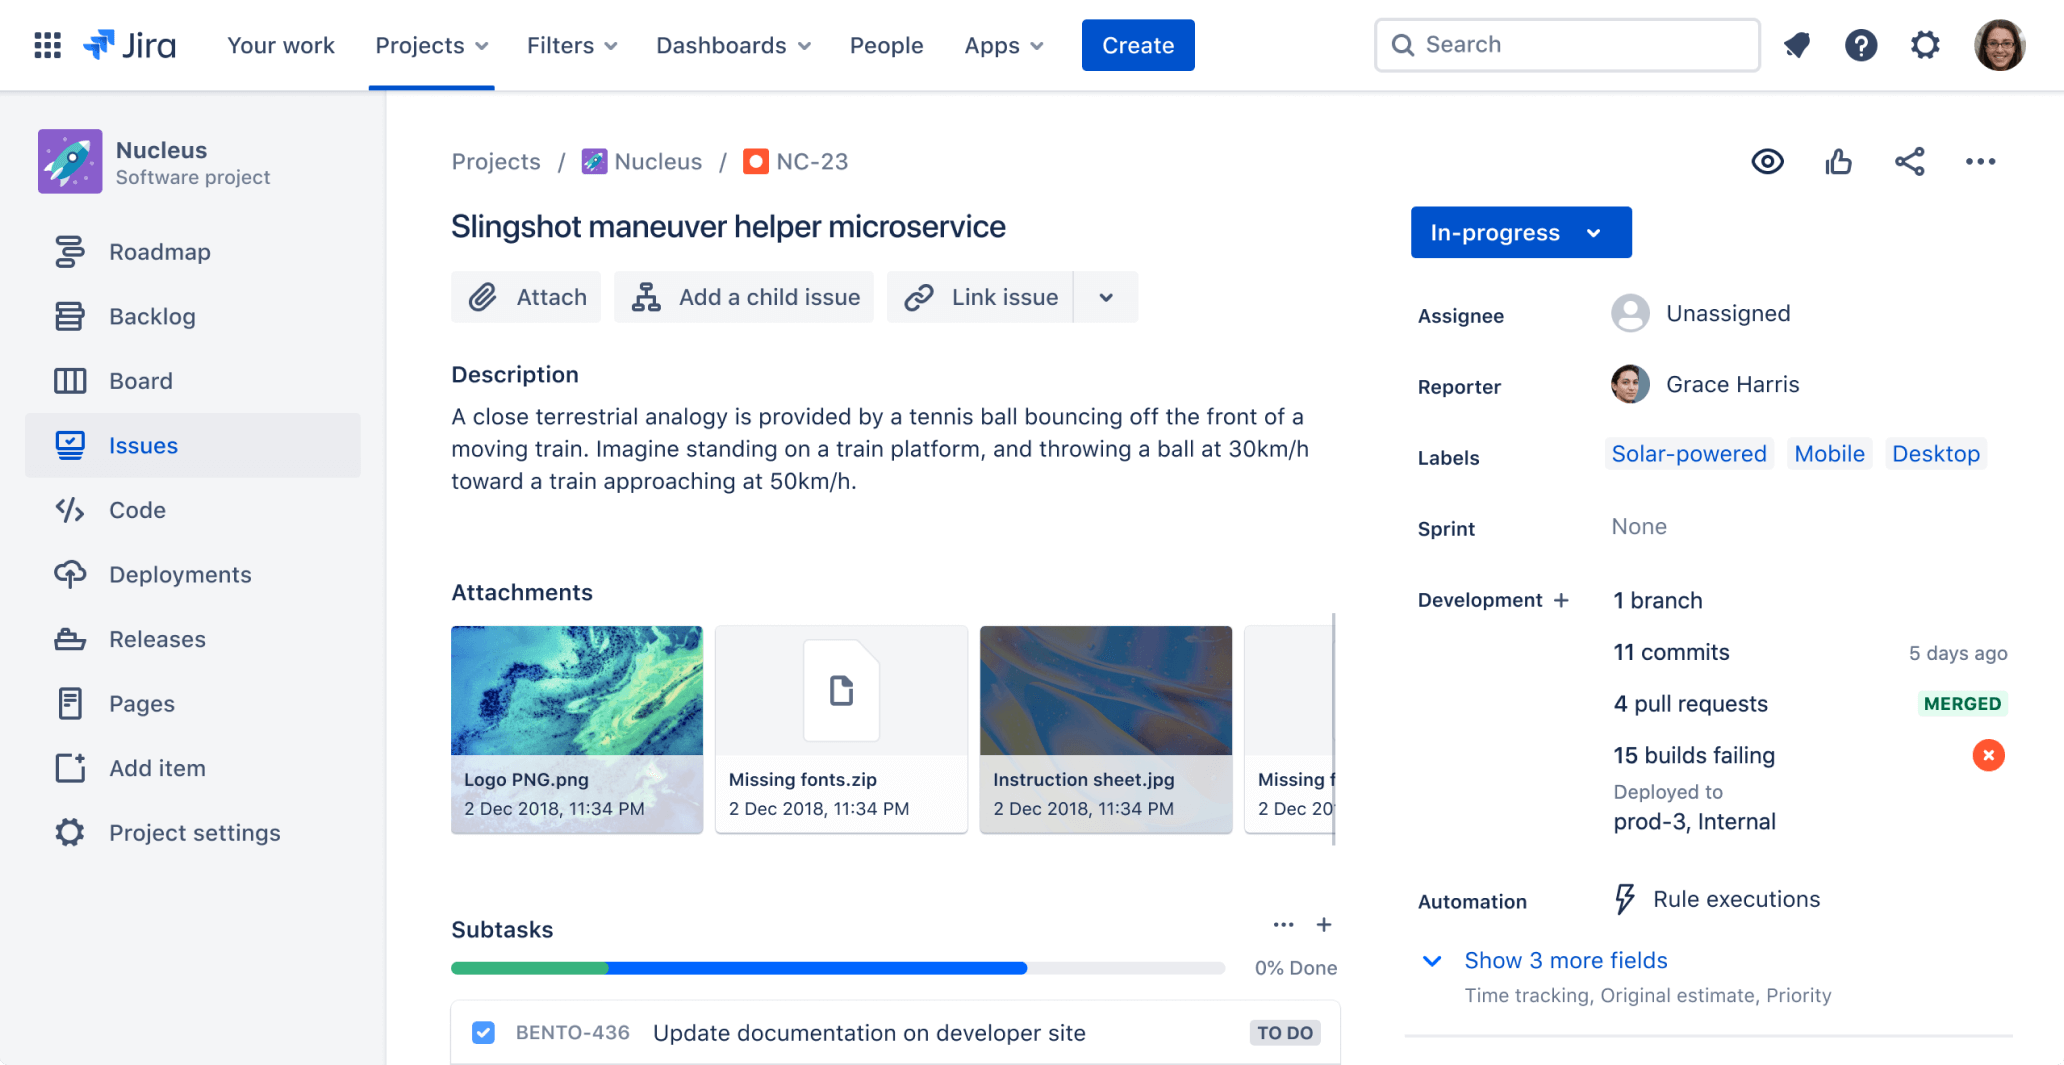2064x1065 pixels.
Task: Expand Show 3 more fields
Action: pos(1565,960)
